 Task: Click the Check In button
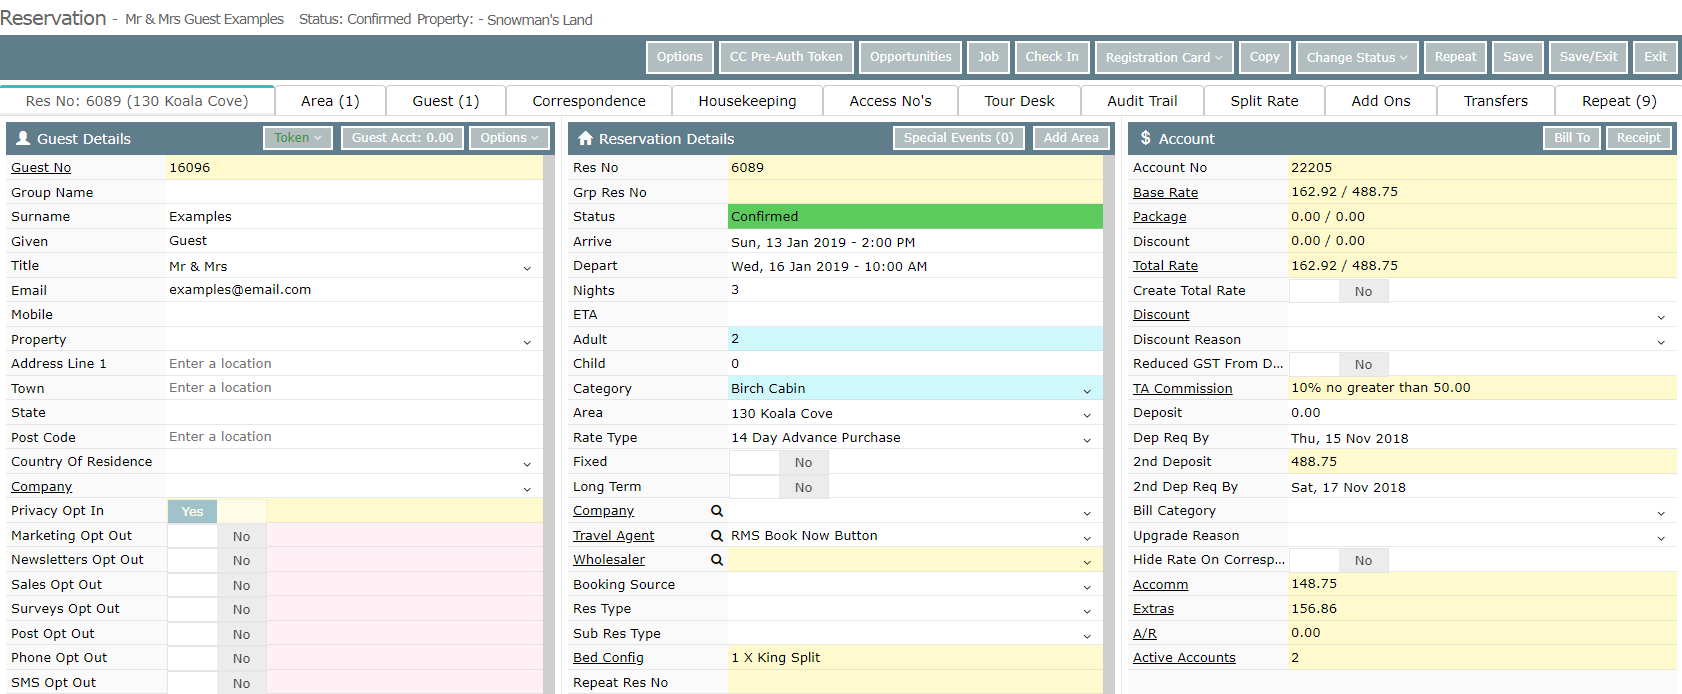coord(1052,57)
